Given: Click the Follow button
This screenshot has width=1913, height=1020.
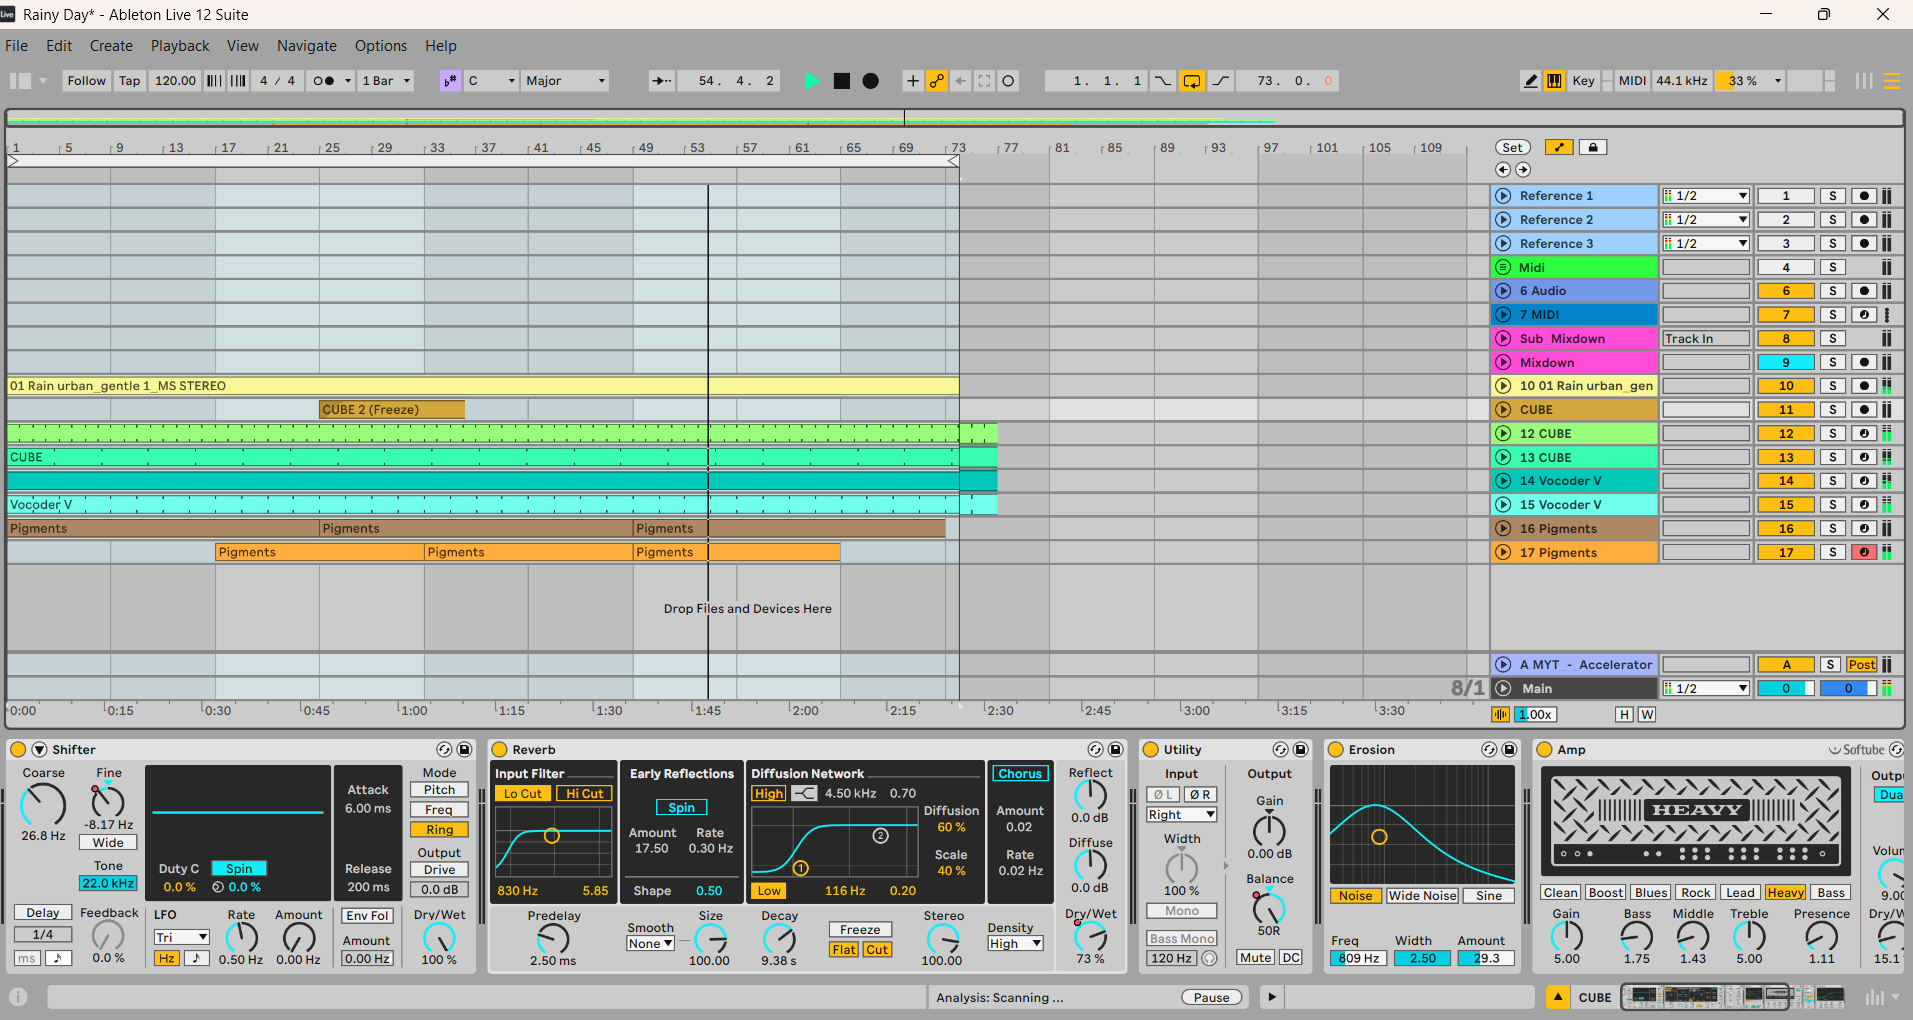Looking at the screenshot, I should click(x=87, y=81).
